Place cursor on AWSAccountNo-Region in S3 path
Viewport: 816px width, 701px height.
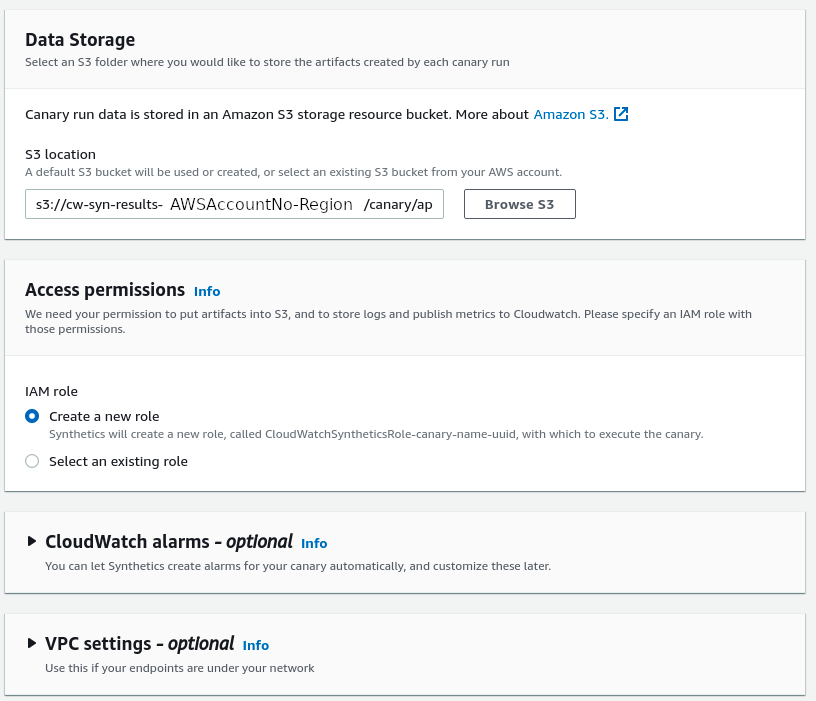point(261,205)
